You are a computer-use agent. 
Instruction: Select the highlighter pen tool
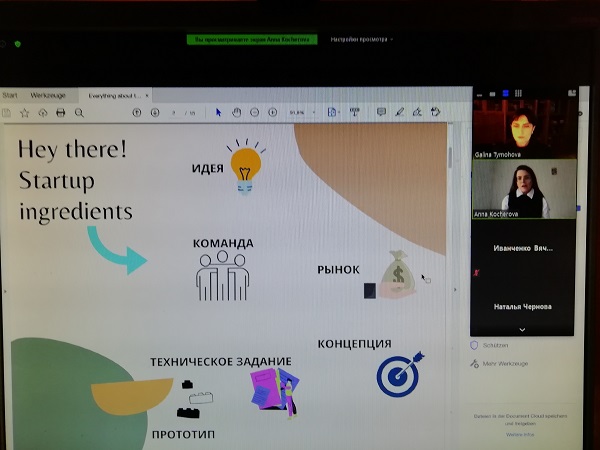(399, 112)
